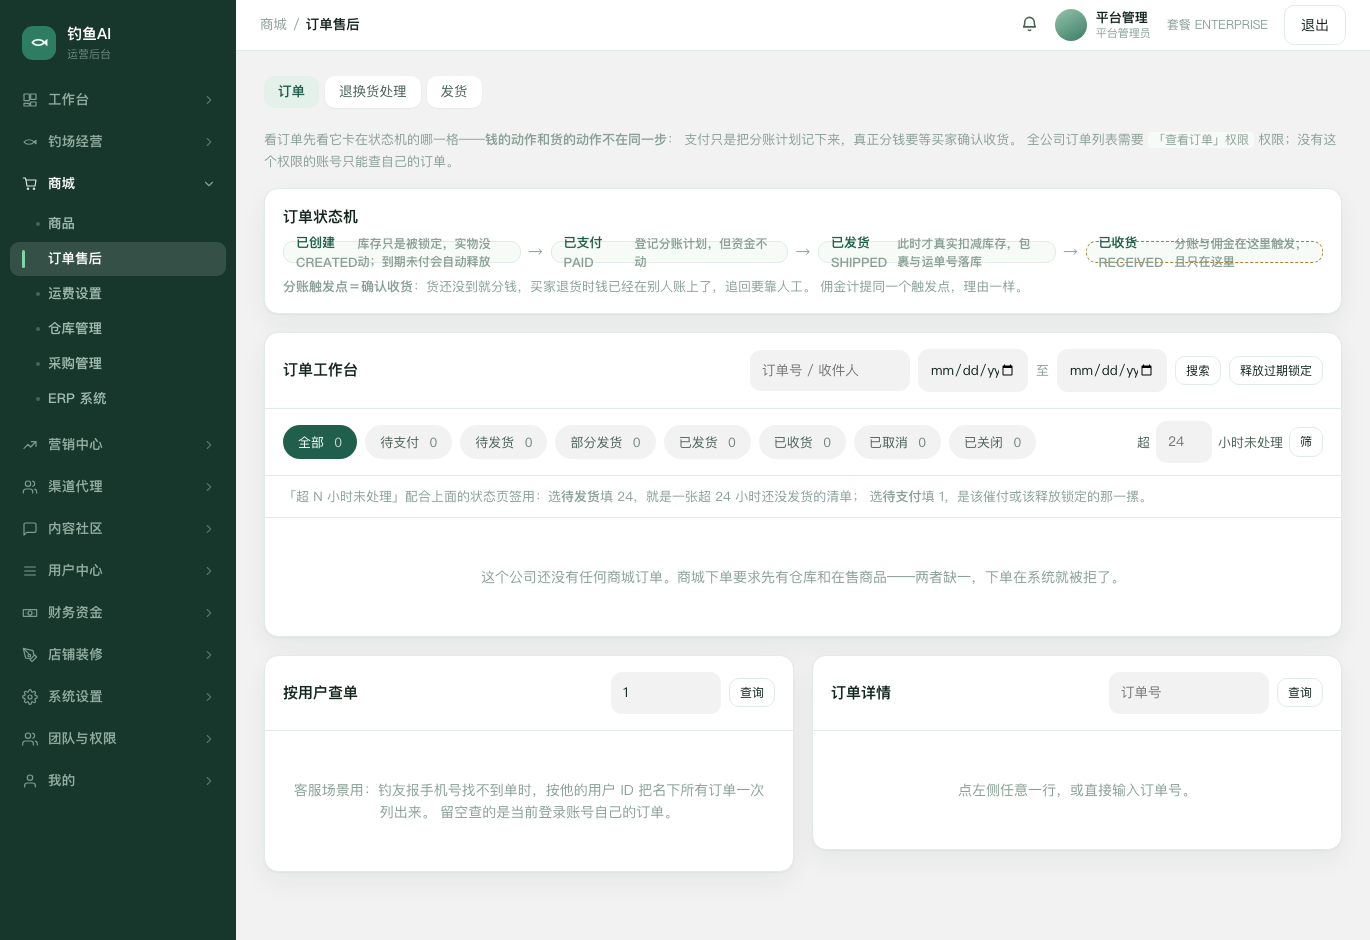Filter orders by 待发货 status
Viewport: 1370px width, 940px height.
tap(503, 443)
